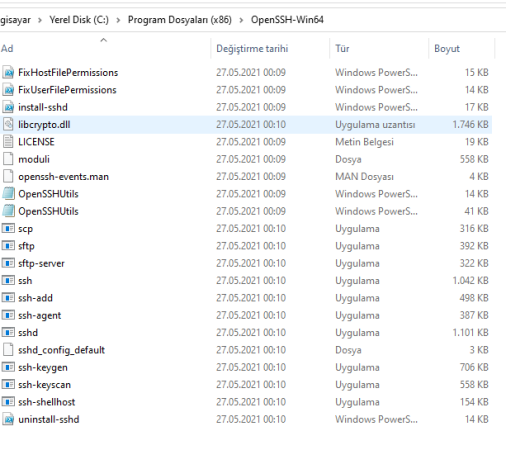Go to Program Dosyaları (x86) breadcrumb
506x450 pixels.
[x=180, y=20]
